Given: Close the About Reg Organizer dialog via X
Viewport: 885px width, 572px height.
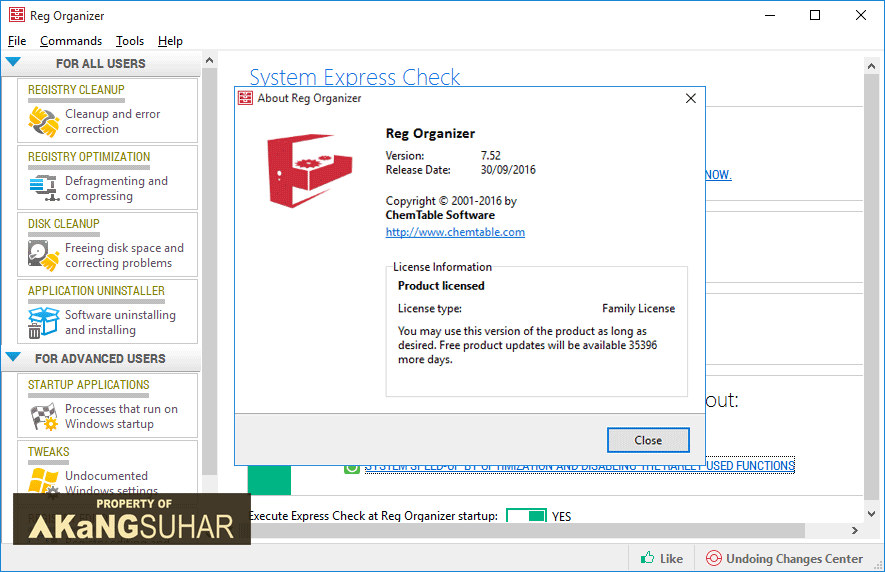Looking at the screenshot, I should (x=690, y=98).
